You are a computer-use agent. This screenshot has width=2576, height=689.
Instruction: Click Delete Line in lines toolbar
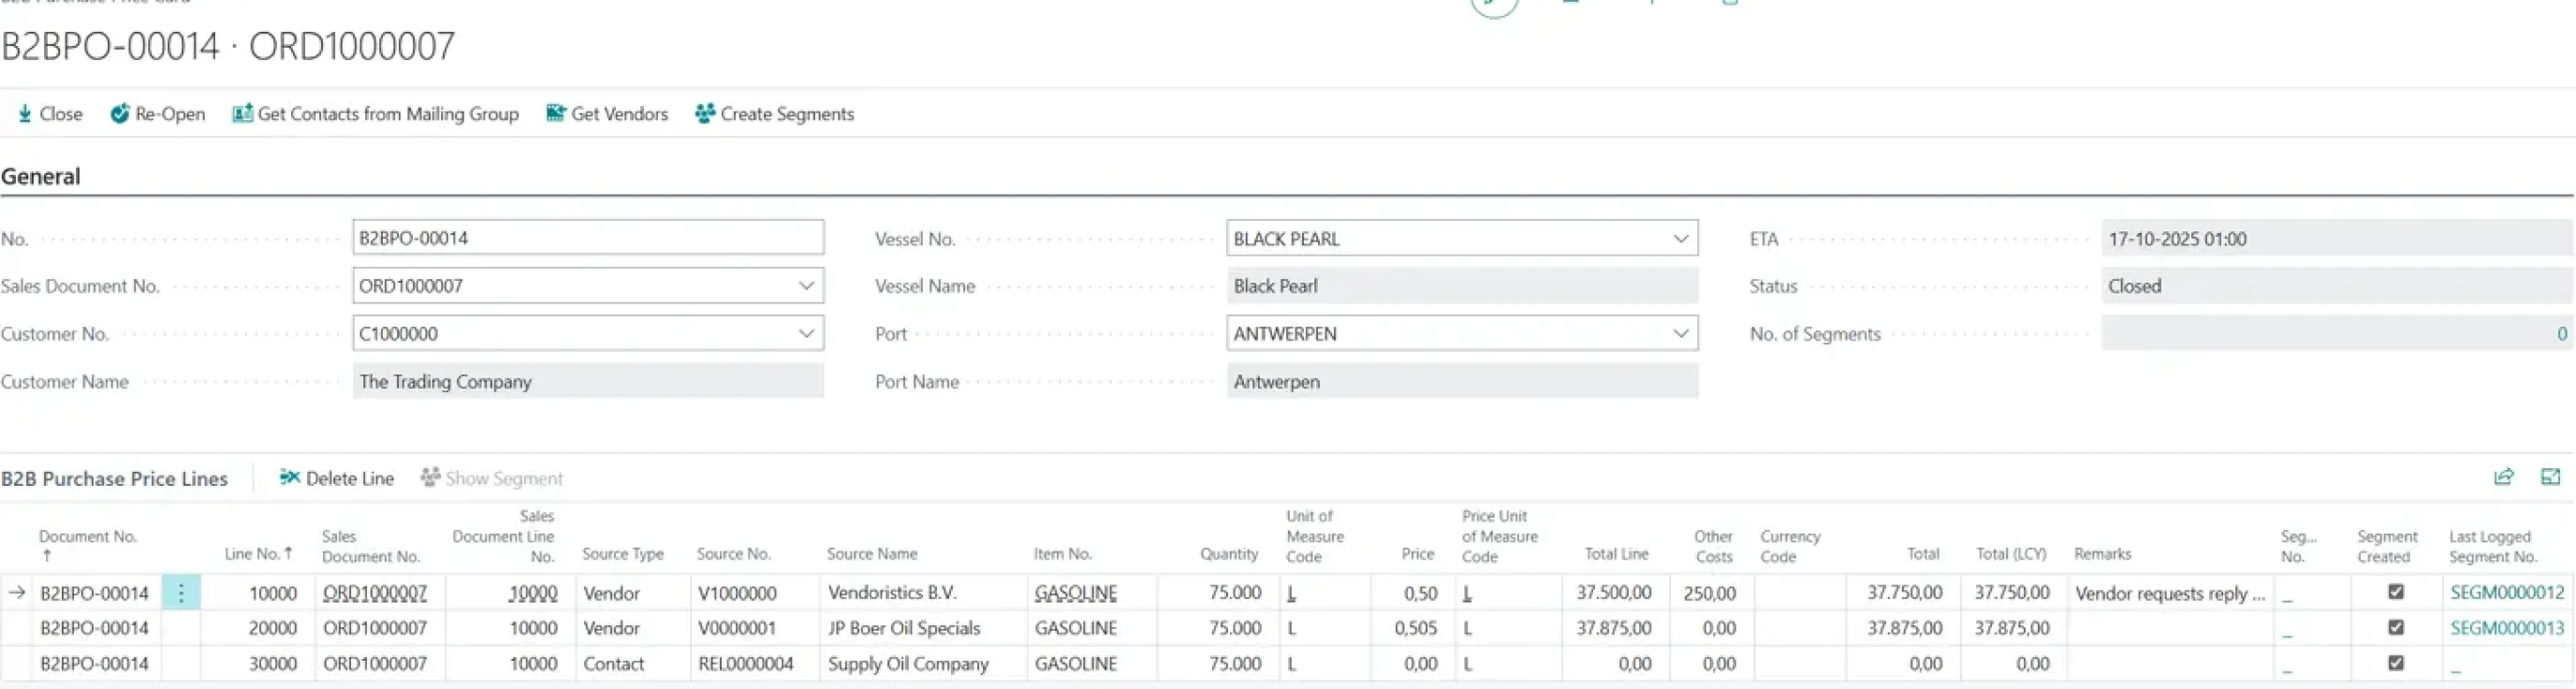click(336, 478)
